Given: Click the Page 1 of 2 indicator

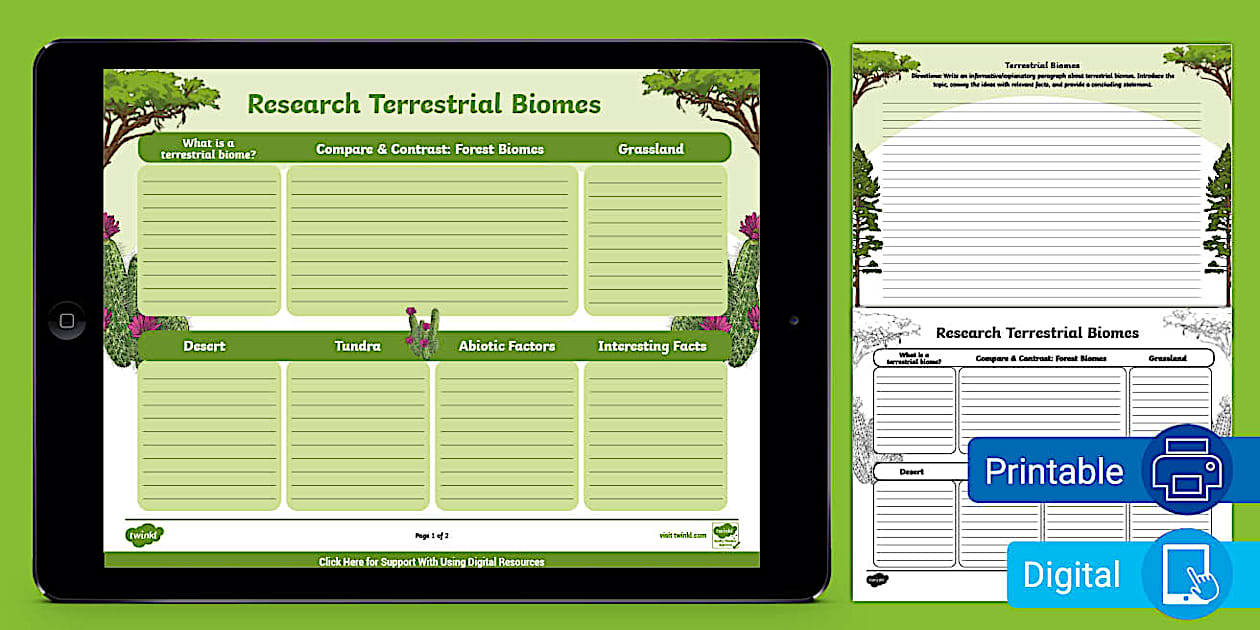Looking at the screenshot, I should (x=430, y=535).
